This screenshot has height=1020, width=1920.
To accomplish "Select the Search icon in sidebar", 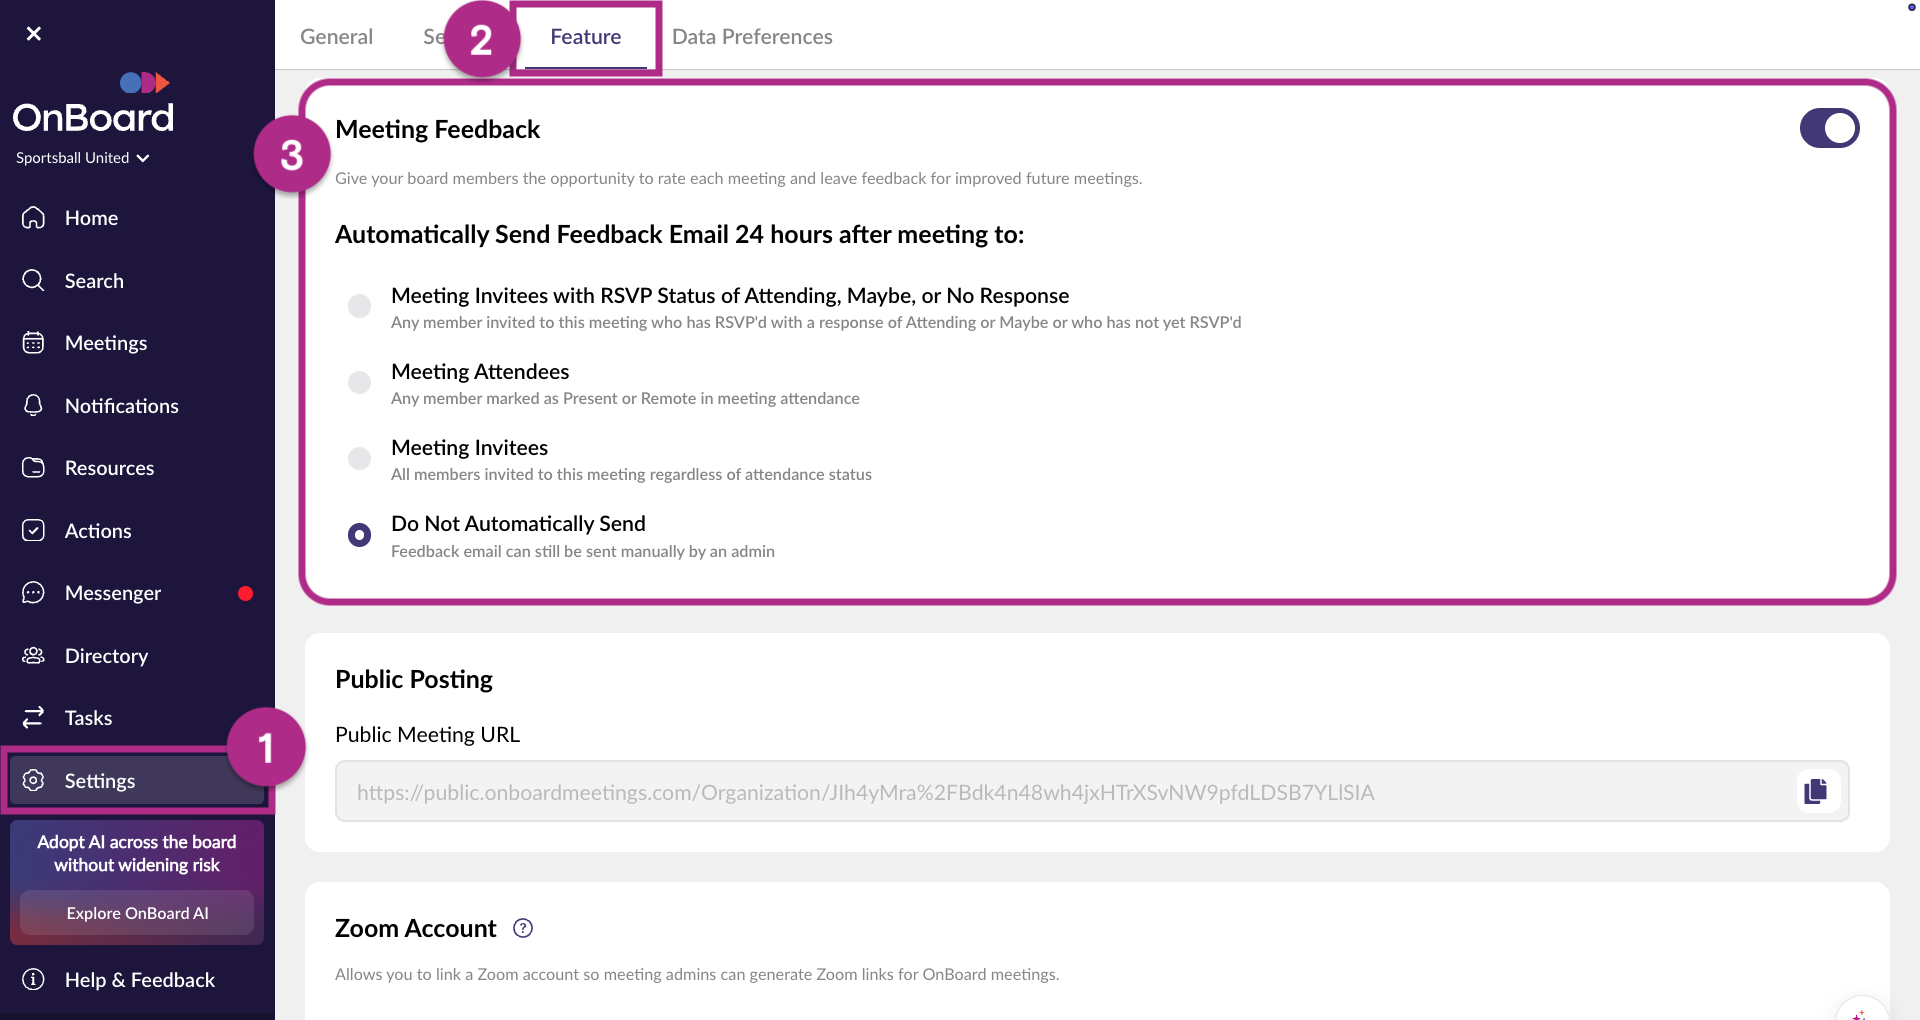I will point(33,280).
